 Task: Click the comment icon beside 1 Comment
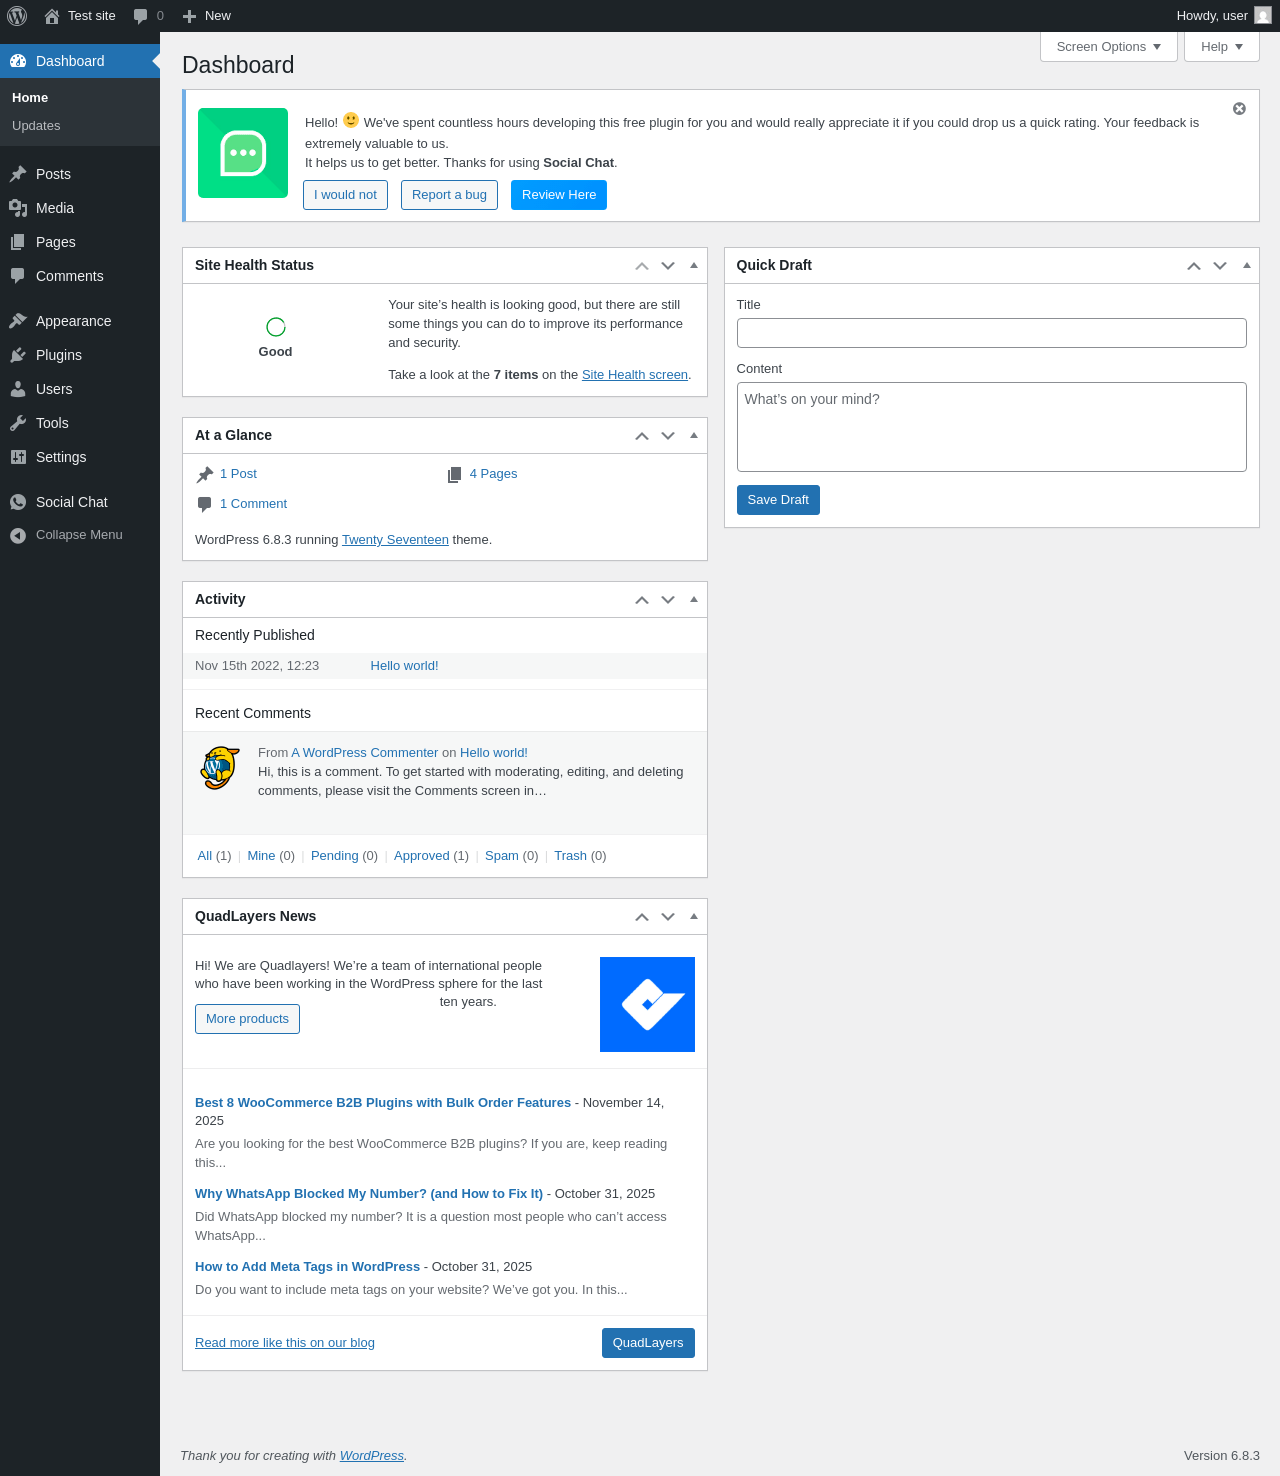(205, 504)
